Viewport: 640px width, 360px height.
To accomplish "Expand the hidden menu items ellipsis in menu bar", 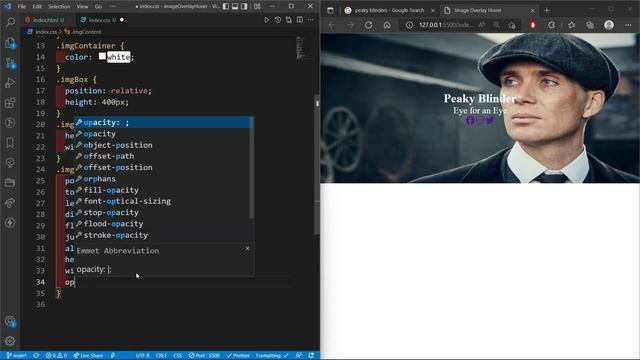I will tap(112, 7).
